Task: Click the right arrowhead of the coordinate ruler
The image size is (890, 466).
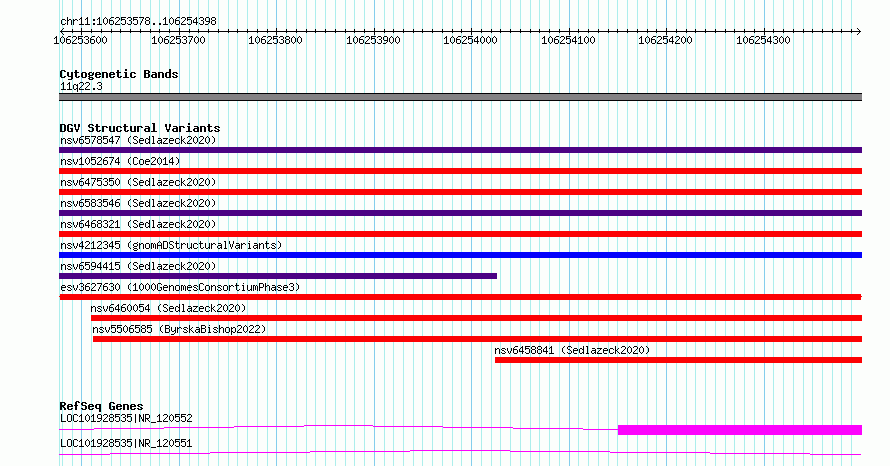Action: point(859,31)
